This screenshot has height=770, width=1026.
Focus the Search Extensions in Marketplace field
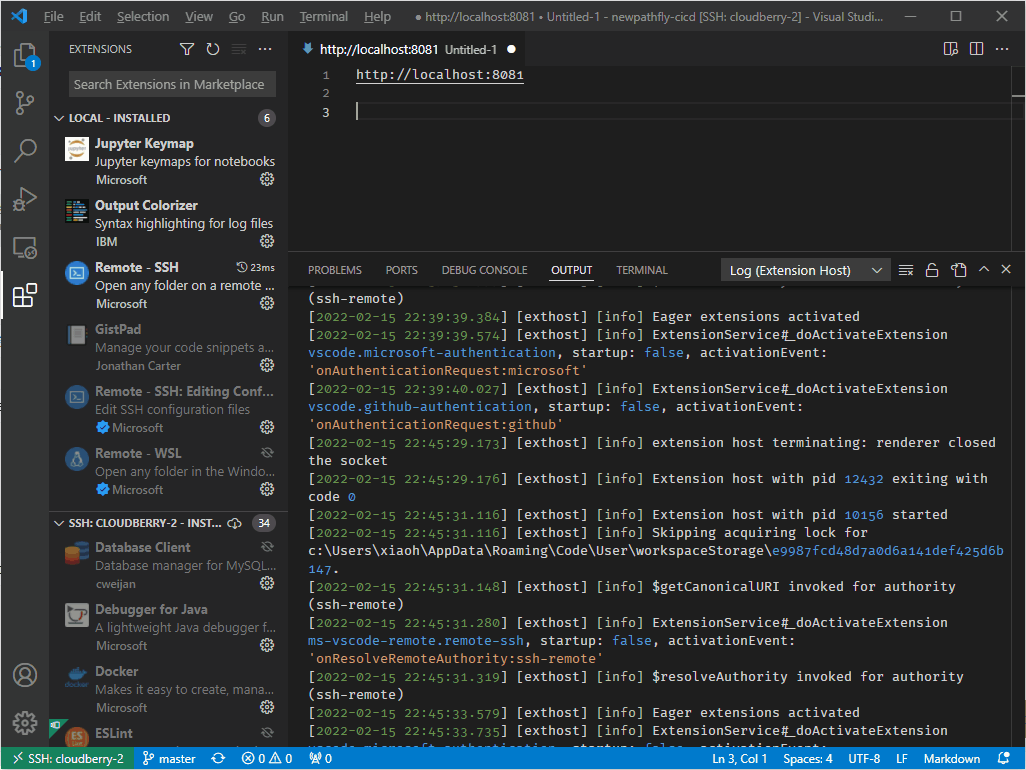point(172,84)
